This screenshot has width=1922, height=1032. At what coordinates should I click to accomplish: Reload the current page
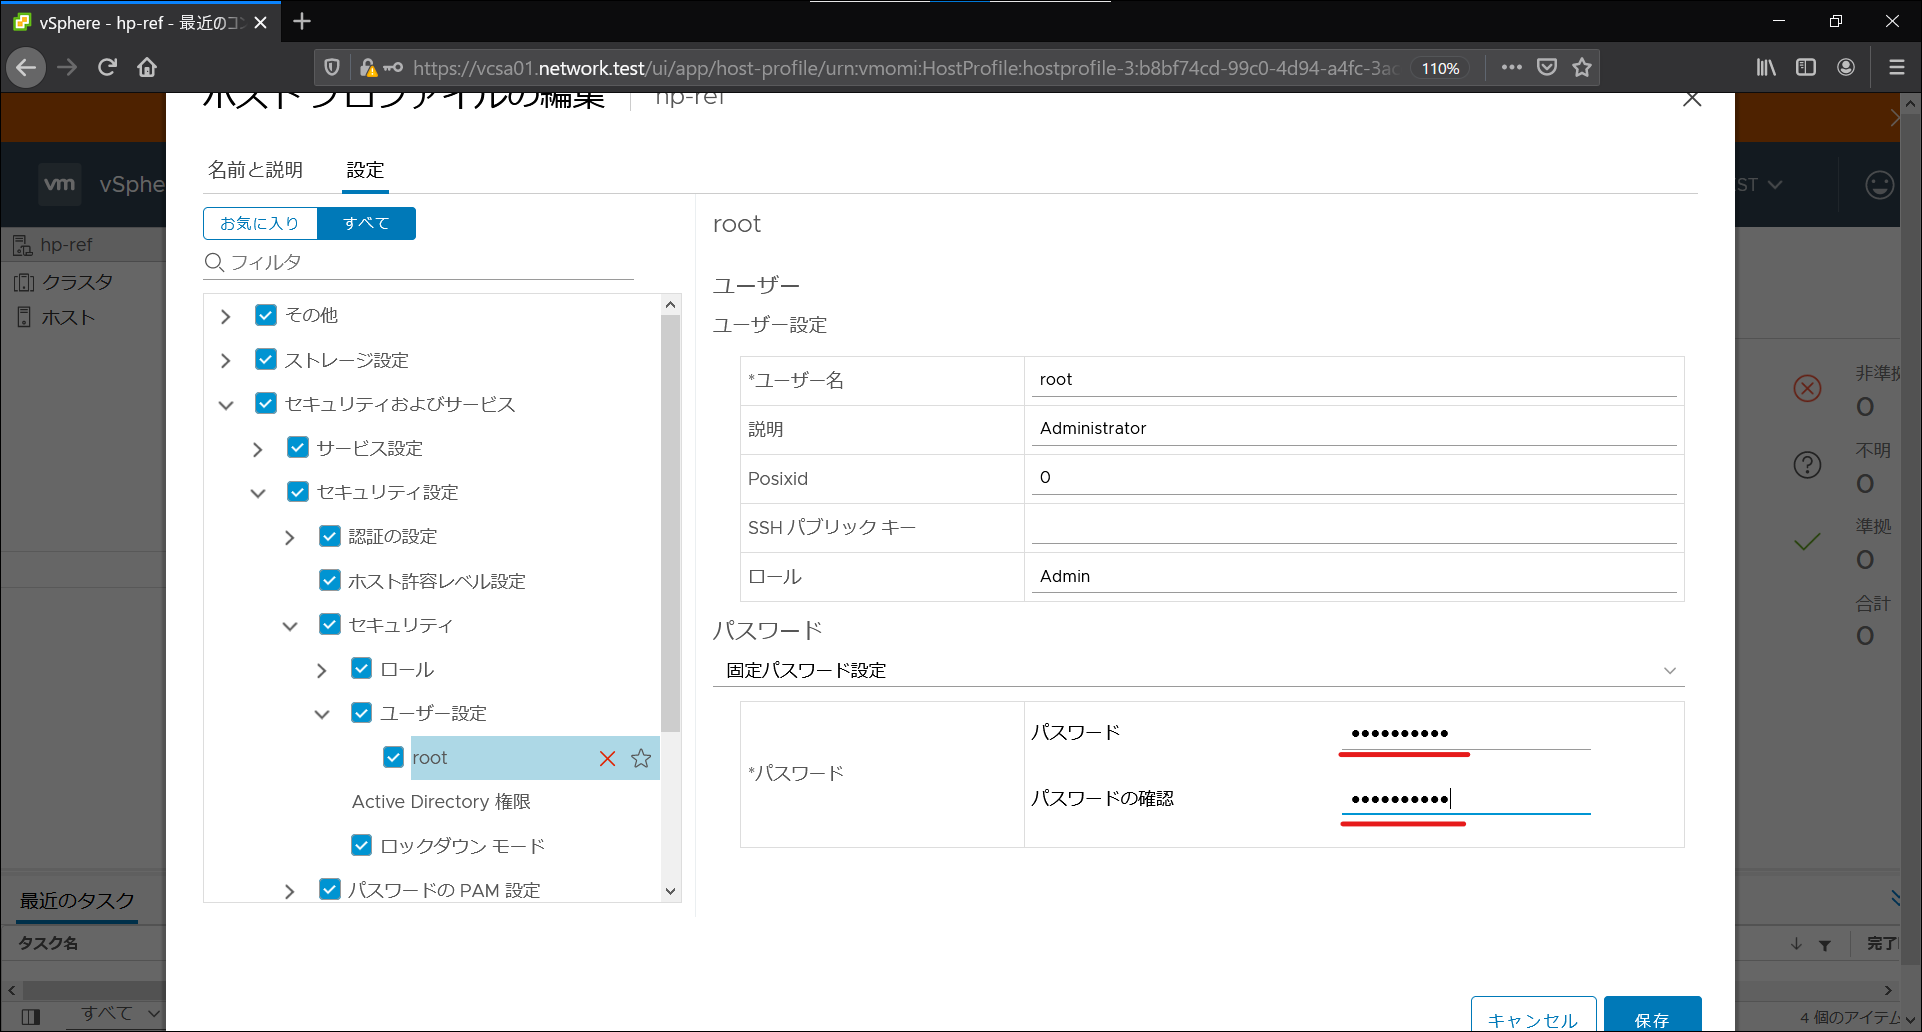(x=108, y=67)
